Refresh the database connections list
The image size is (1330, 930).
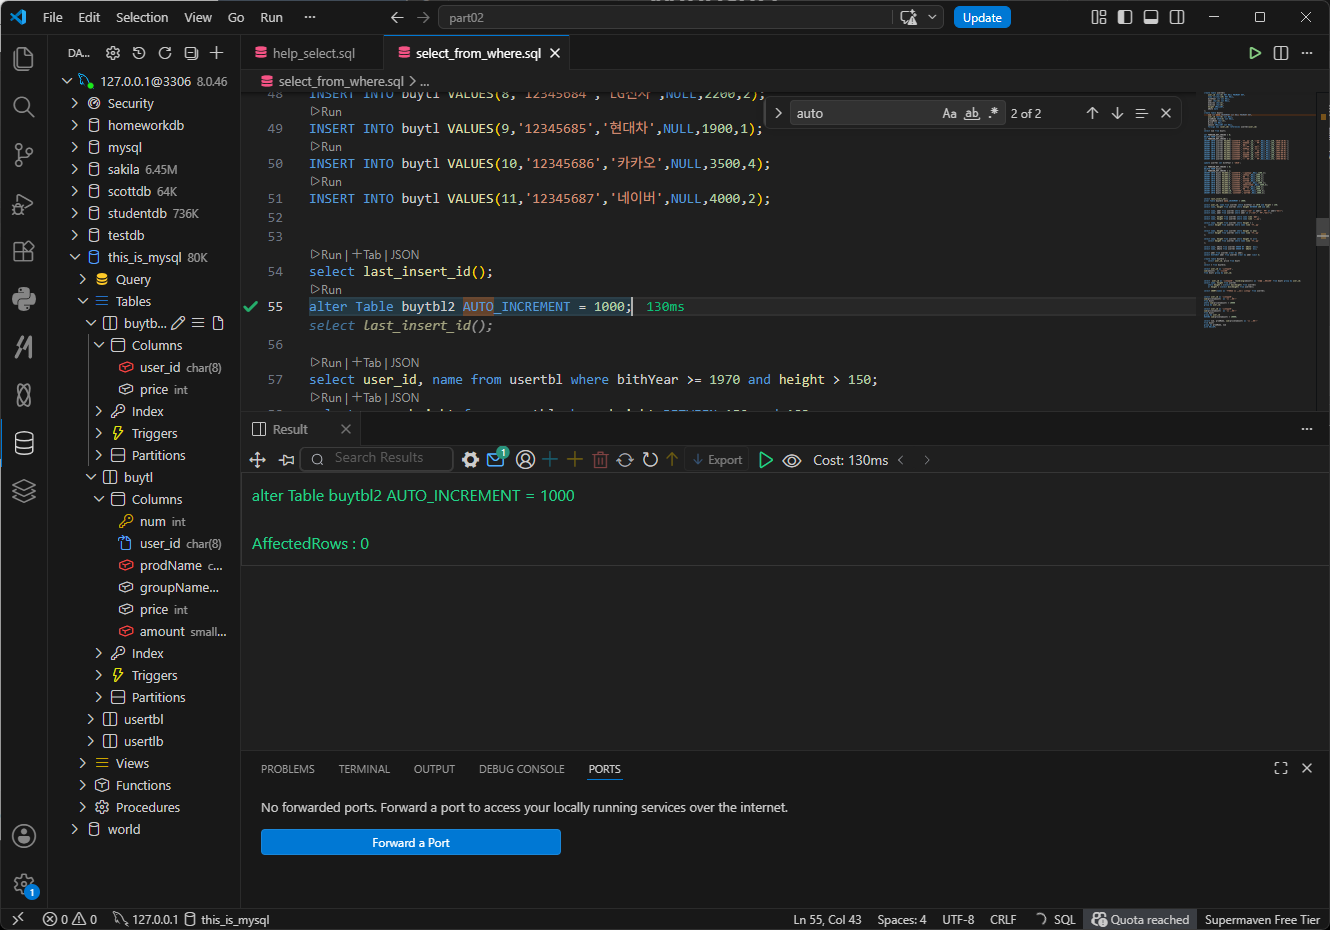point(165,53)
